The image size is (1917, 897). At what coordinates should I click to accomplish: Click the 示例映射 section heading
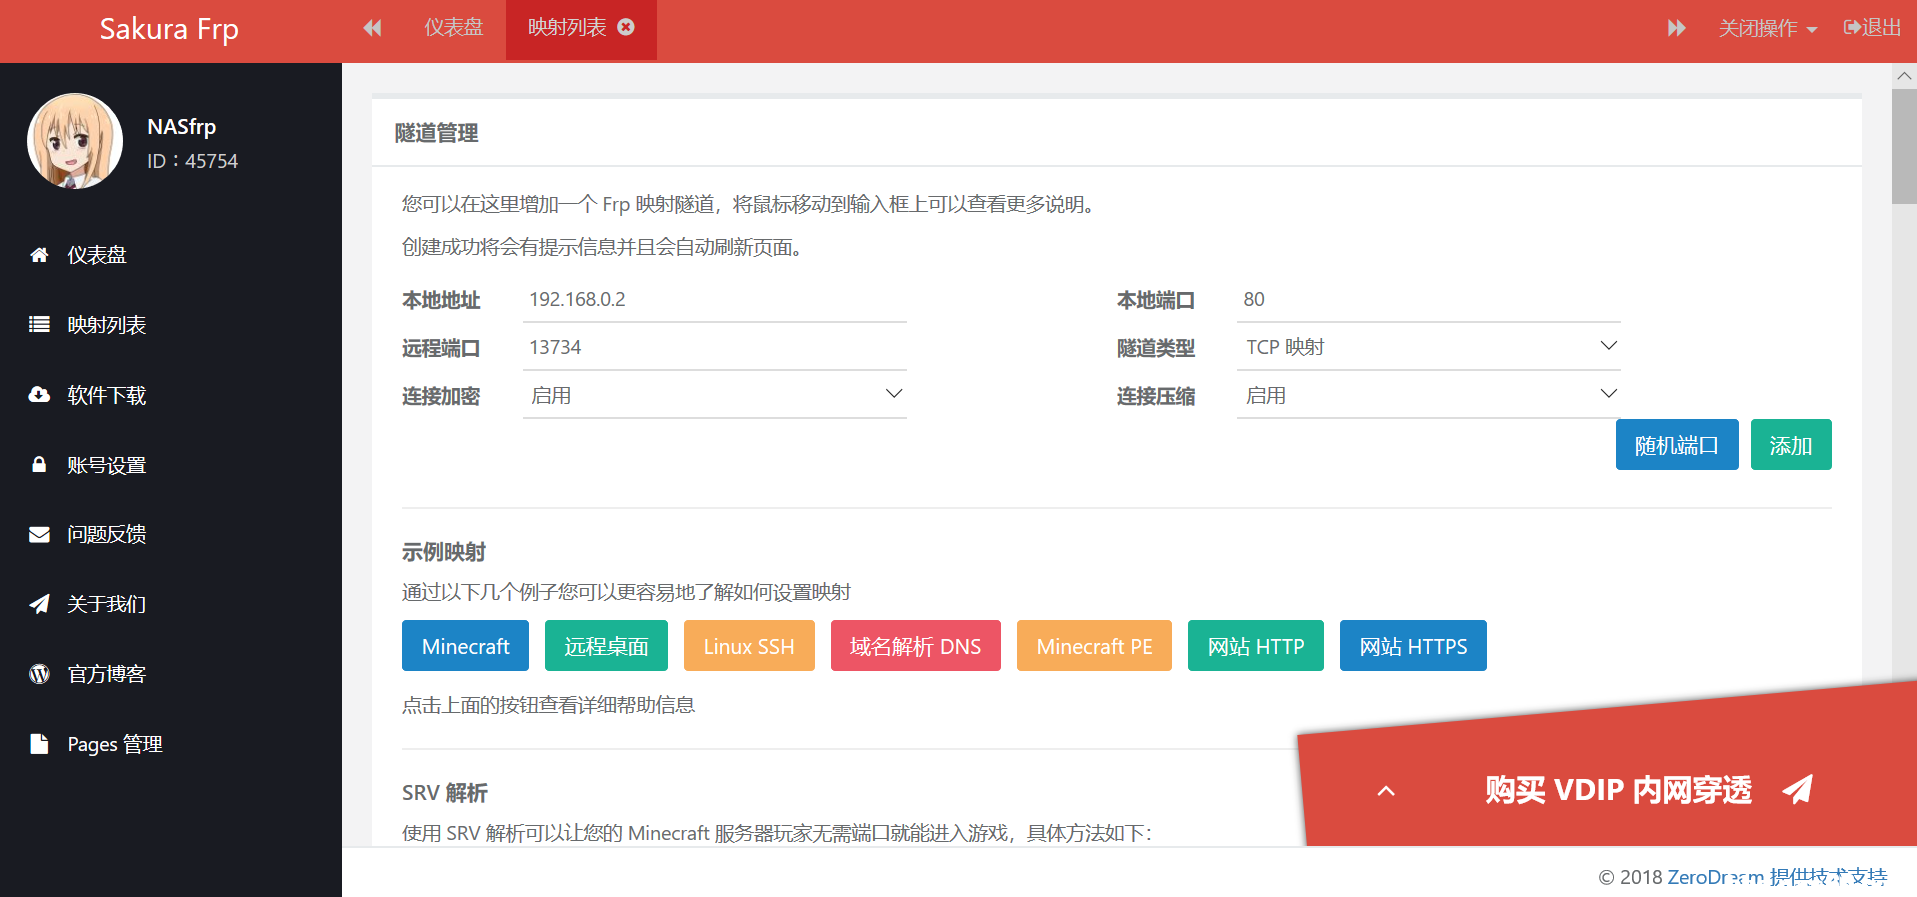coord(444,552)
